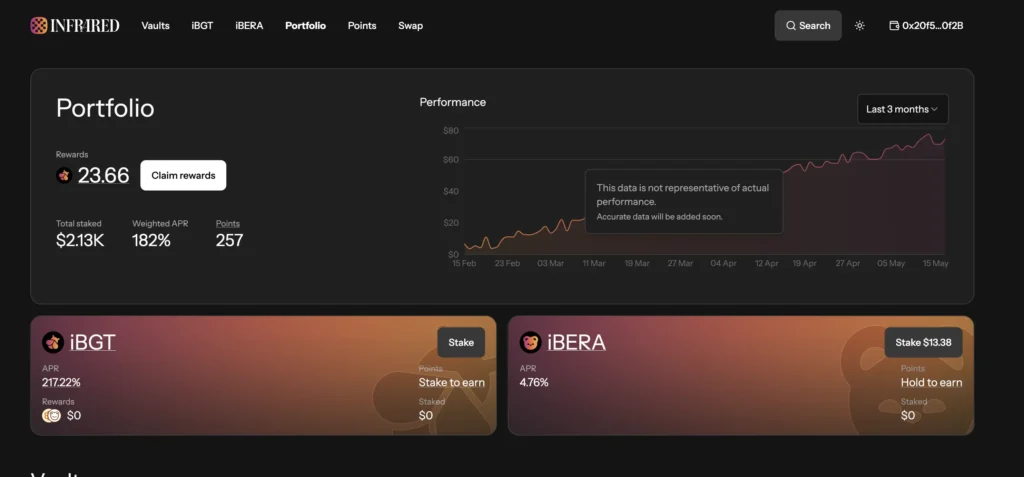Toggle light theme with sun icon

859,25
